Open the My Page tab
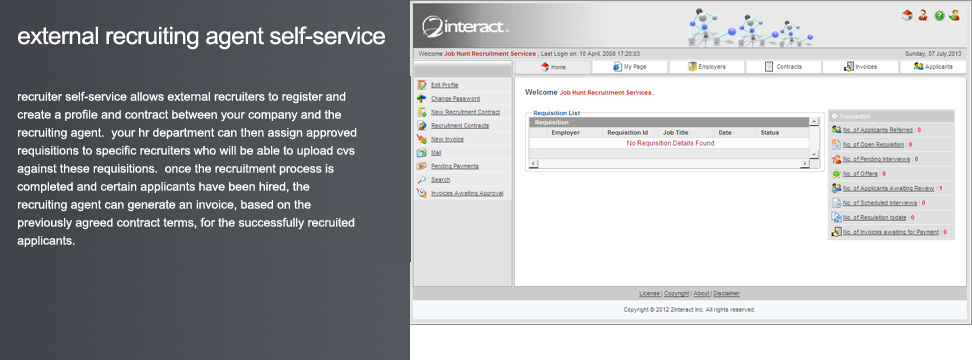Viewport: 972px width, 360px height. point(630,67)
